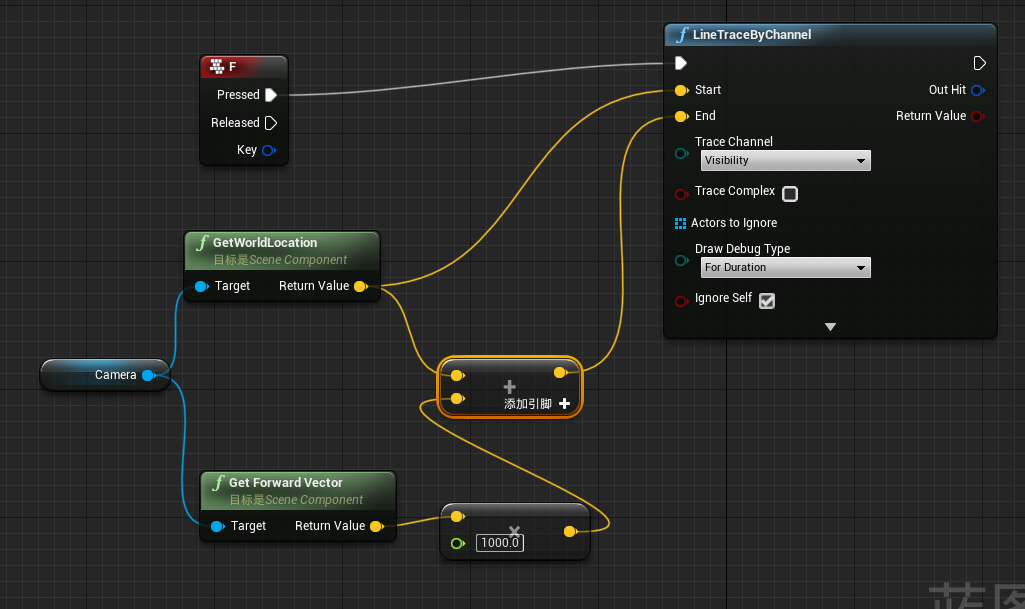The image size is (1025, 609).
Task: Click the keyboard icon on the F event node
Action: (217, 66)
